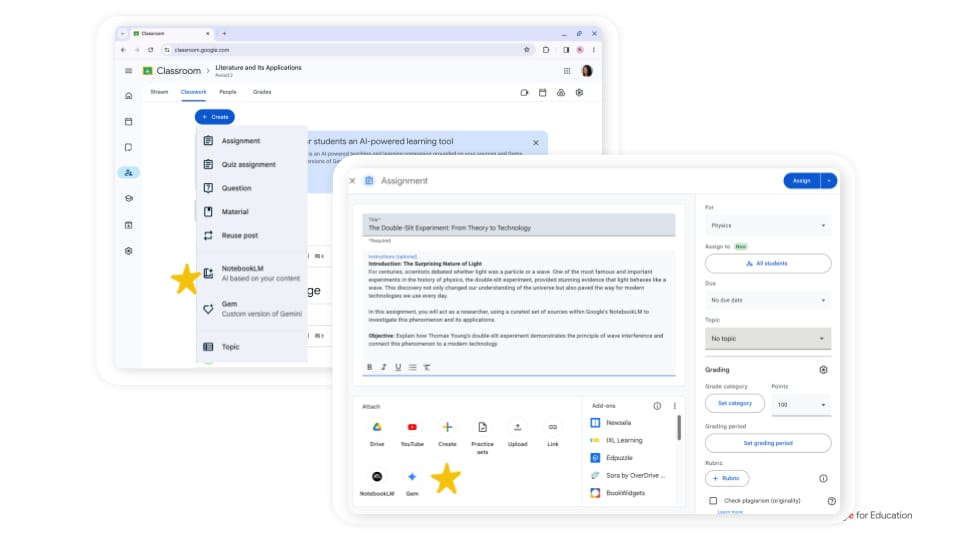Open the profile avatar in Classroom header
The image size is (960, 540).
587,71
